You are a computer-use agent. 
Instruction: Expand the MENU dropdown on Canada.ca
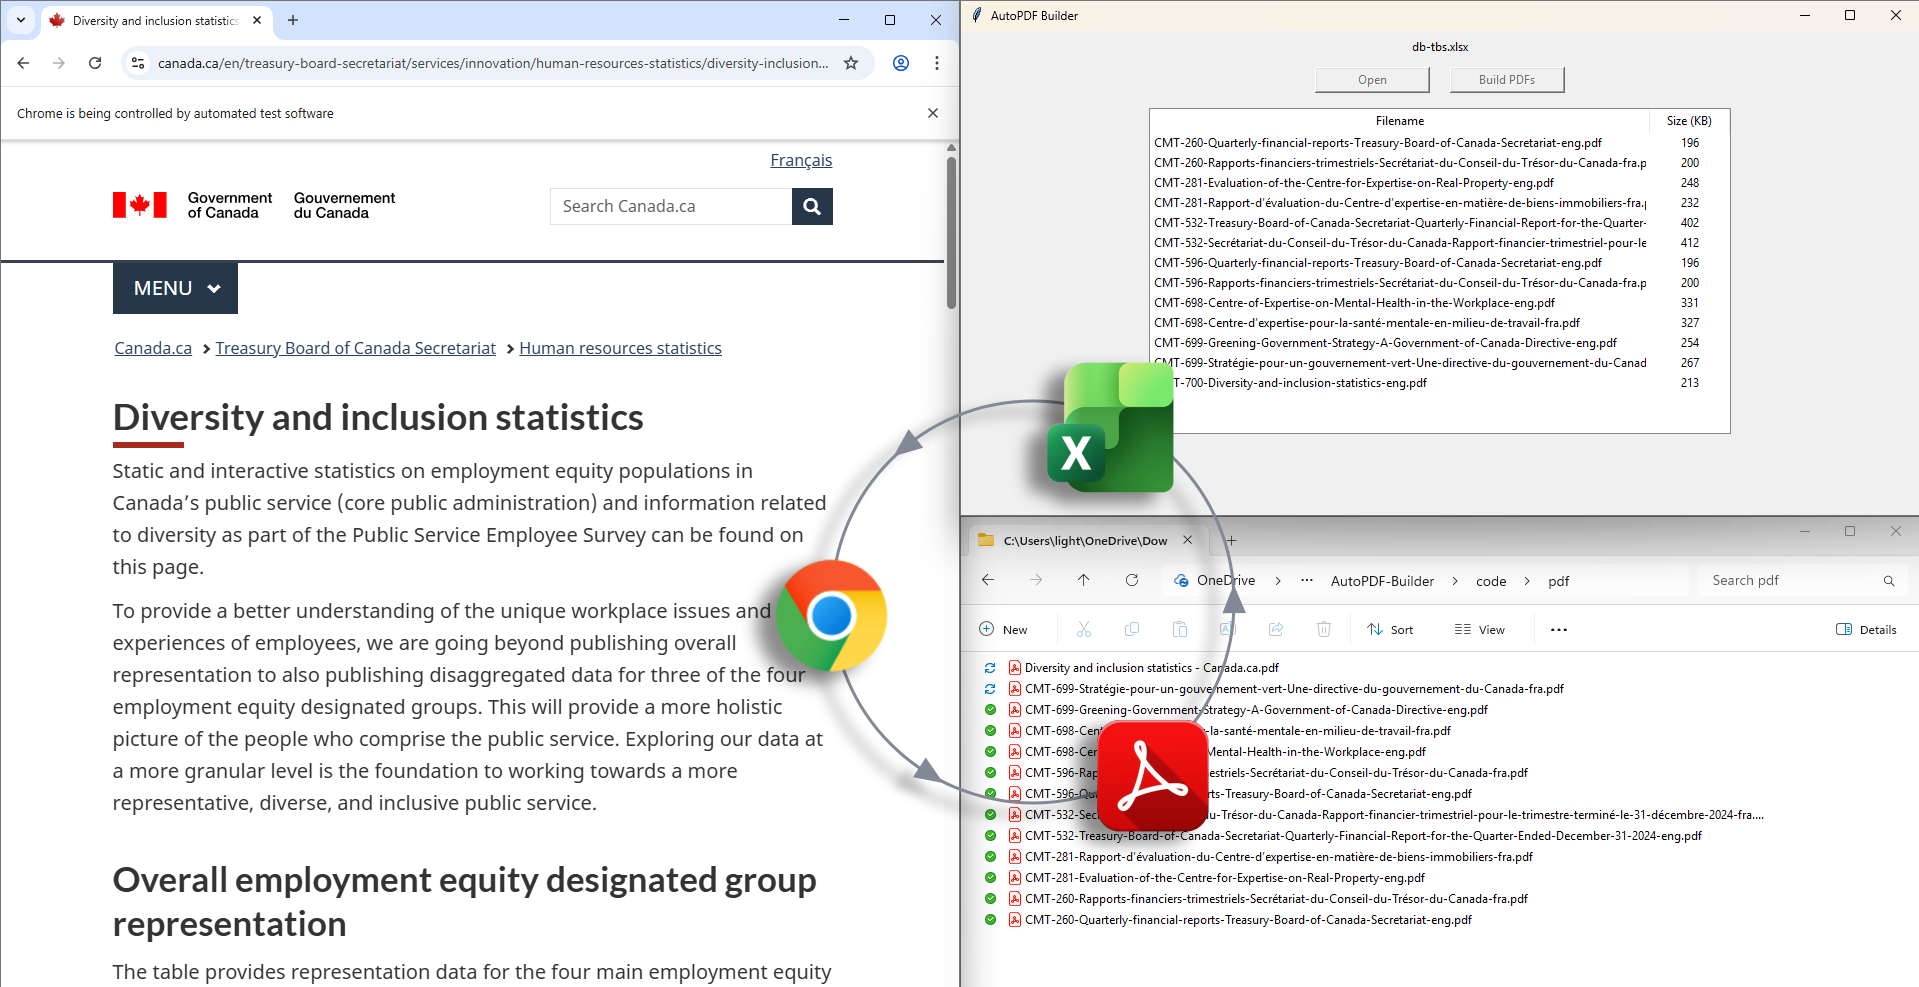point(175,288)
